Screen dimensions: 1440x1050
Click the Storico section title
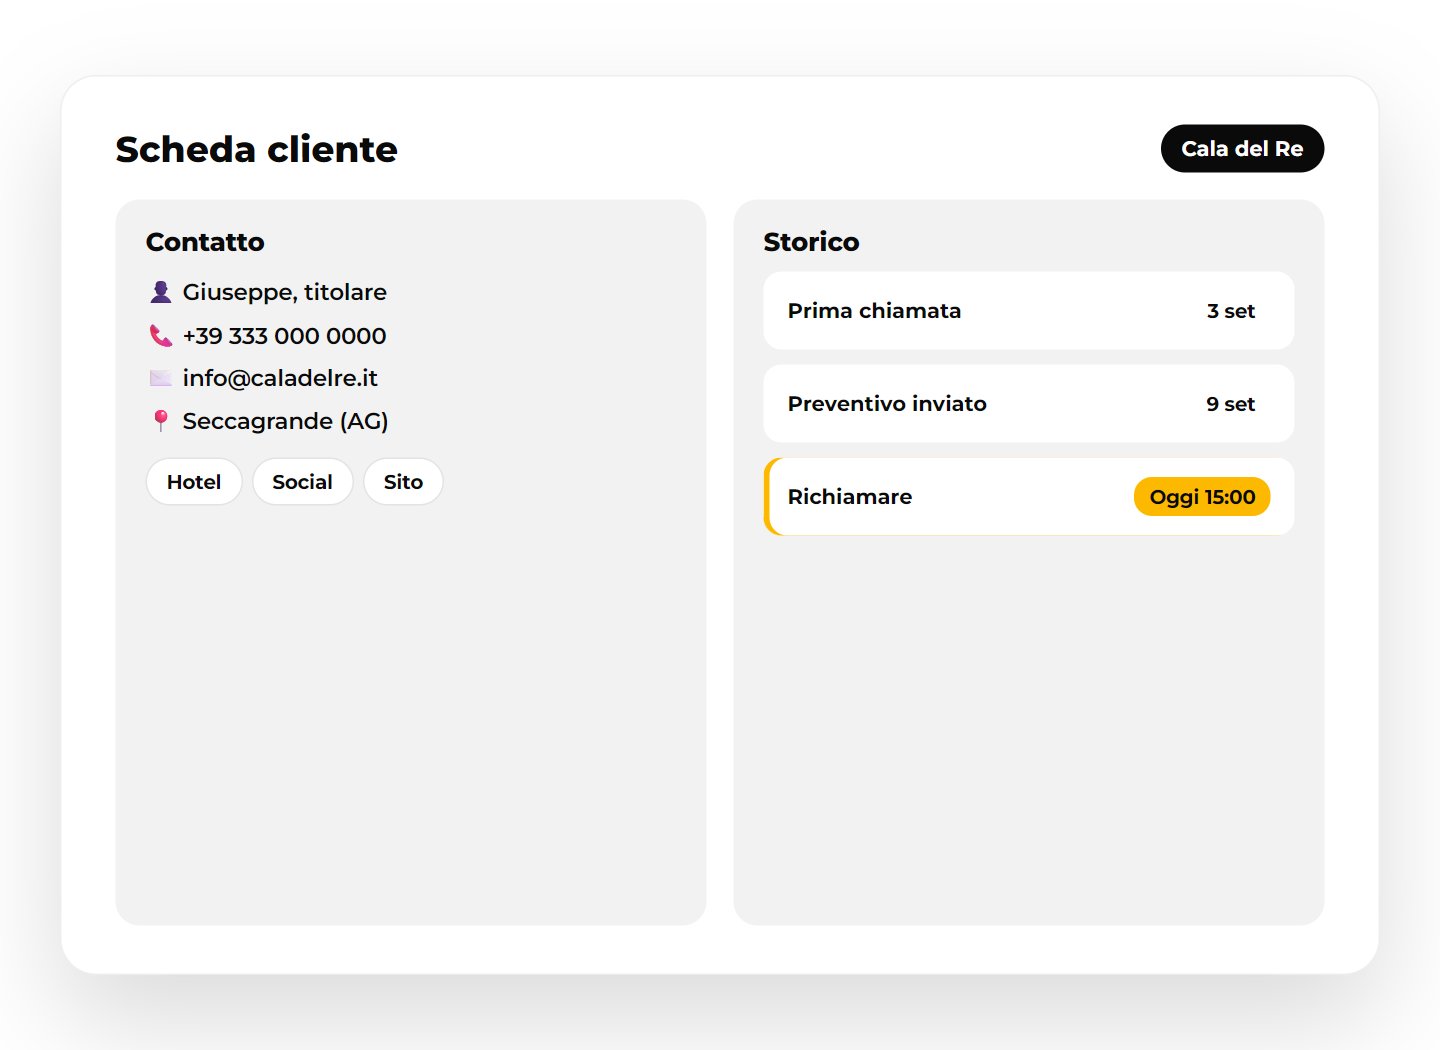click(811, 242)
